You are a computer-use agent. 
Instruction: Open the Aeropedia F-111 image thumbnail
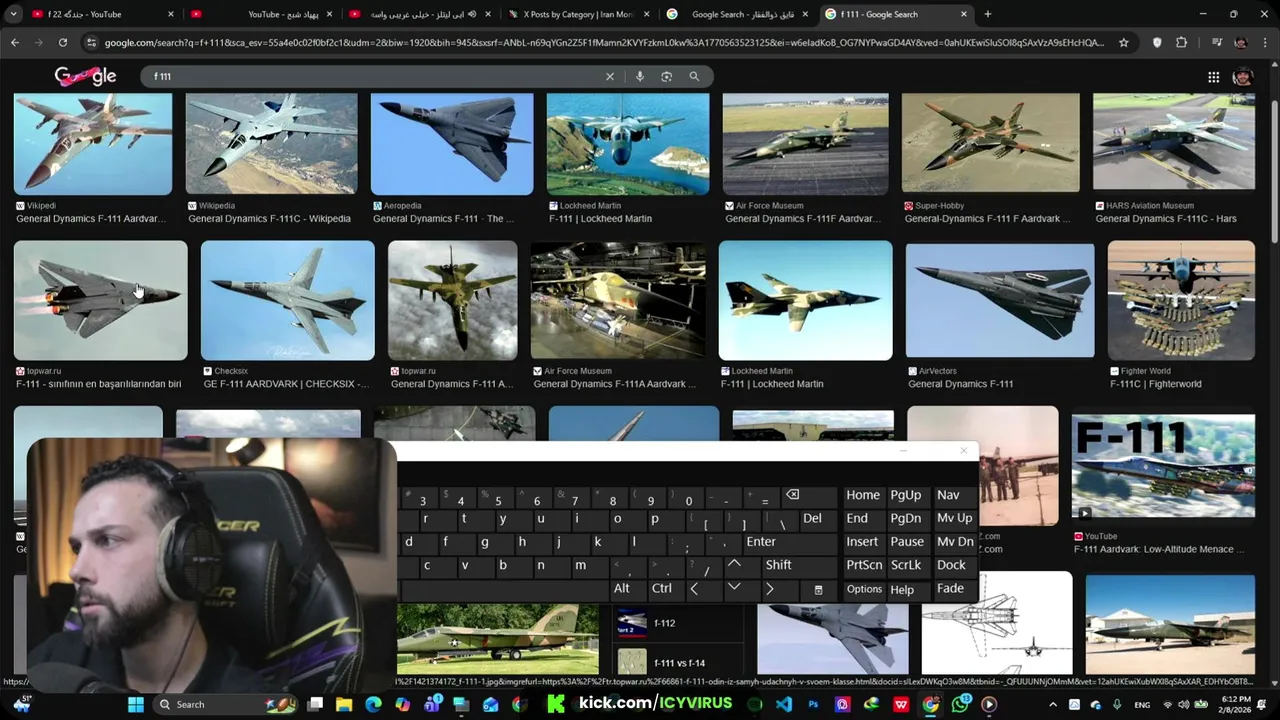(452, 144)
